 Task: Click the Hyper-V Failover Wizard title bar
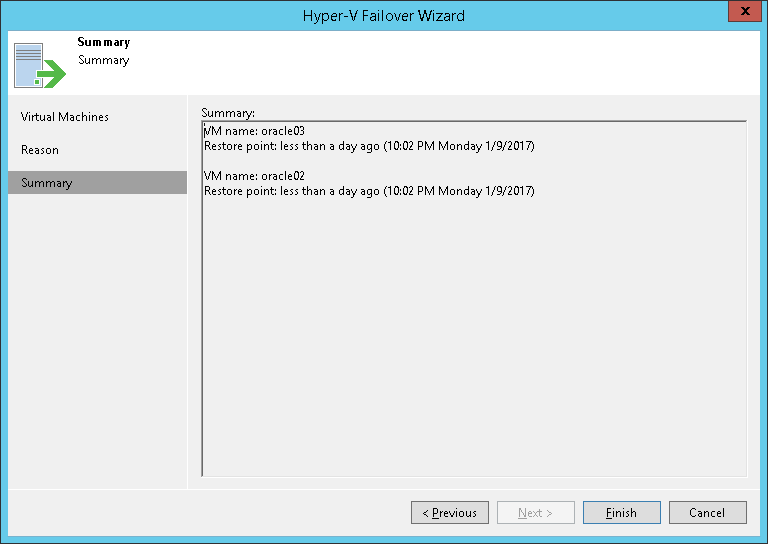(384, 15)
